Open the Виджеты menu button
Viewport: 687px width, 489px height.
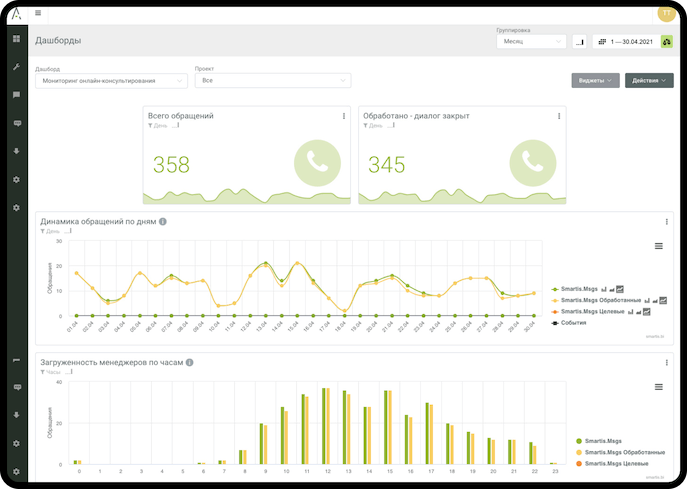(595, 80)
